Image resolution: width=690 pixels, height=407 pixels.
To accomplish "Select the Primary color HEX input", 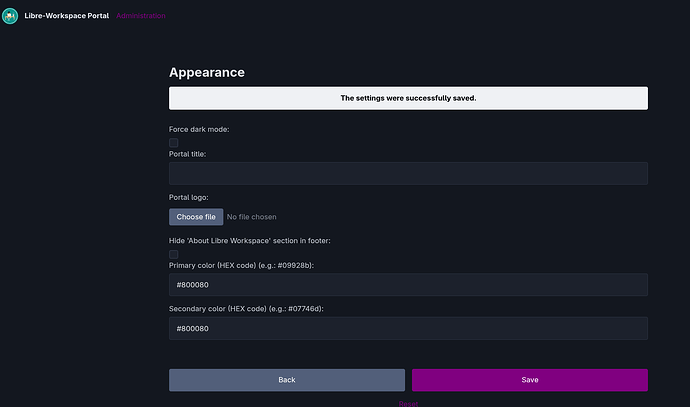I will coord(408,285).
